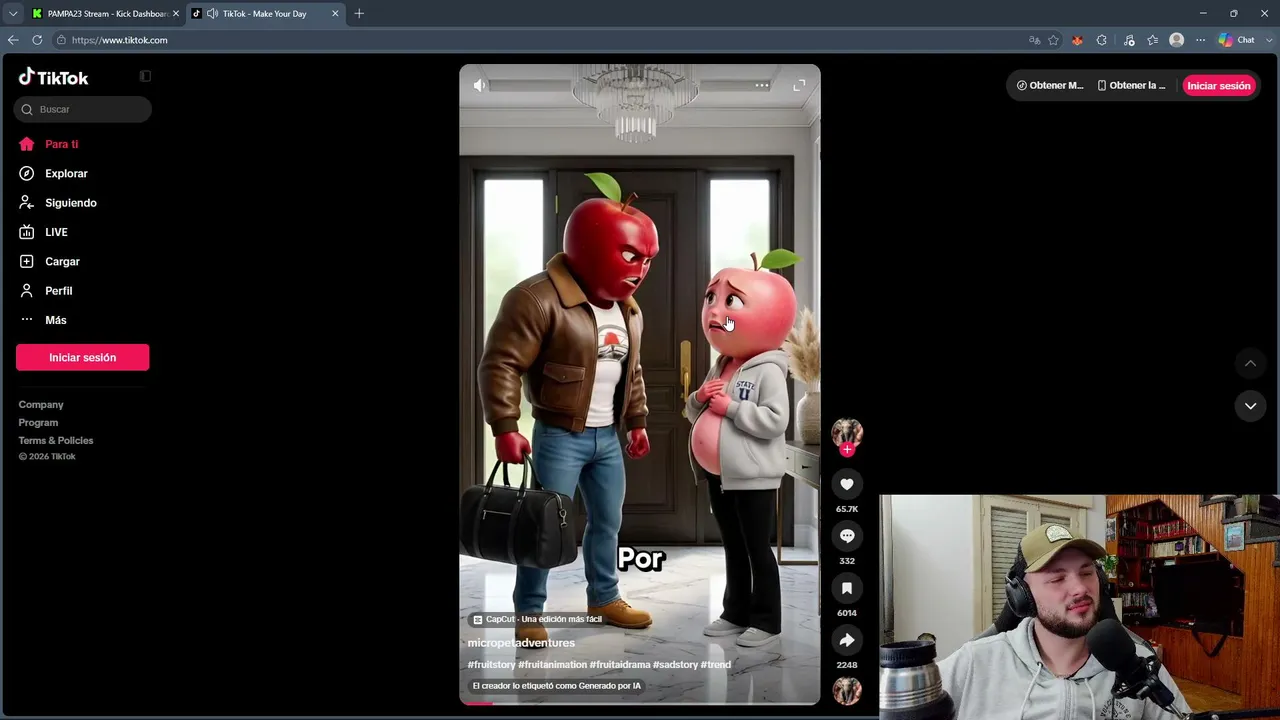Reload the current page
This screenshot has width=1280, height=720.
click(37, 40)
